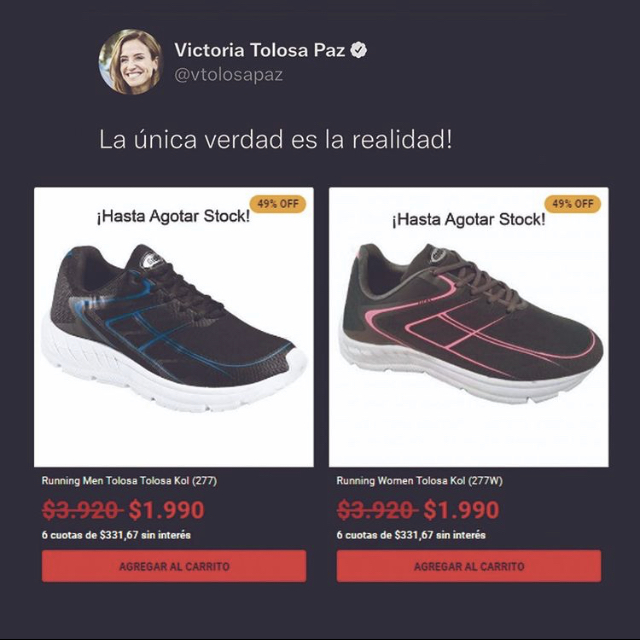This screenshot has height=640, width=640.
Task: Open the Victoria Tolosa Paz profile name
Action: (x=260, y=50)
